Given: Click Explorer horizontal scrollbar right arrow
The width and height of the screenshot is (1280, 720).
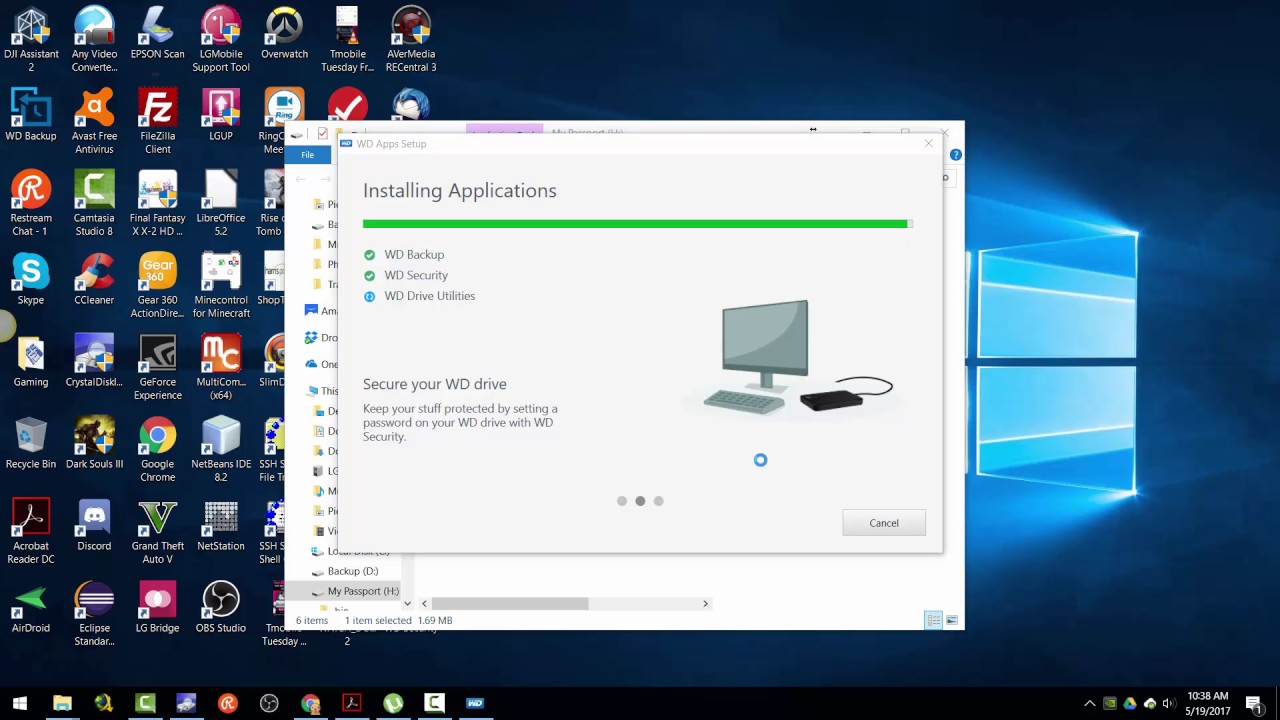Looking at the screenshot, I should 705,604.
